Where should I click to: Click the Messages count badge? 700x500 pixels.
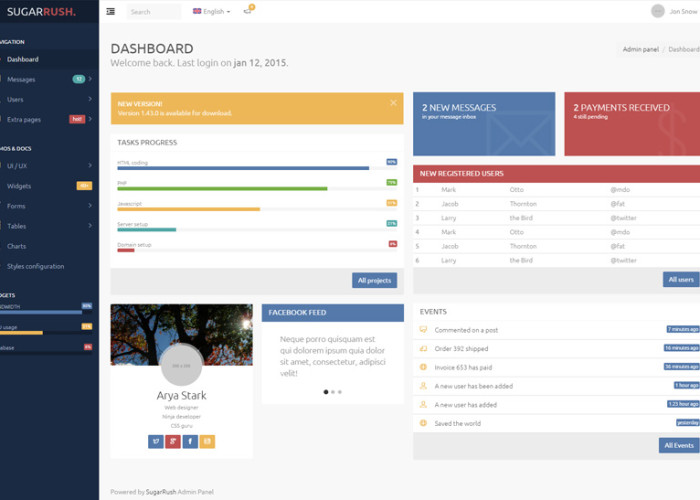(79, 79)
